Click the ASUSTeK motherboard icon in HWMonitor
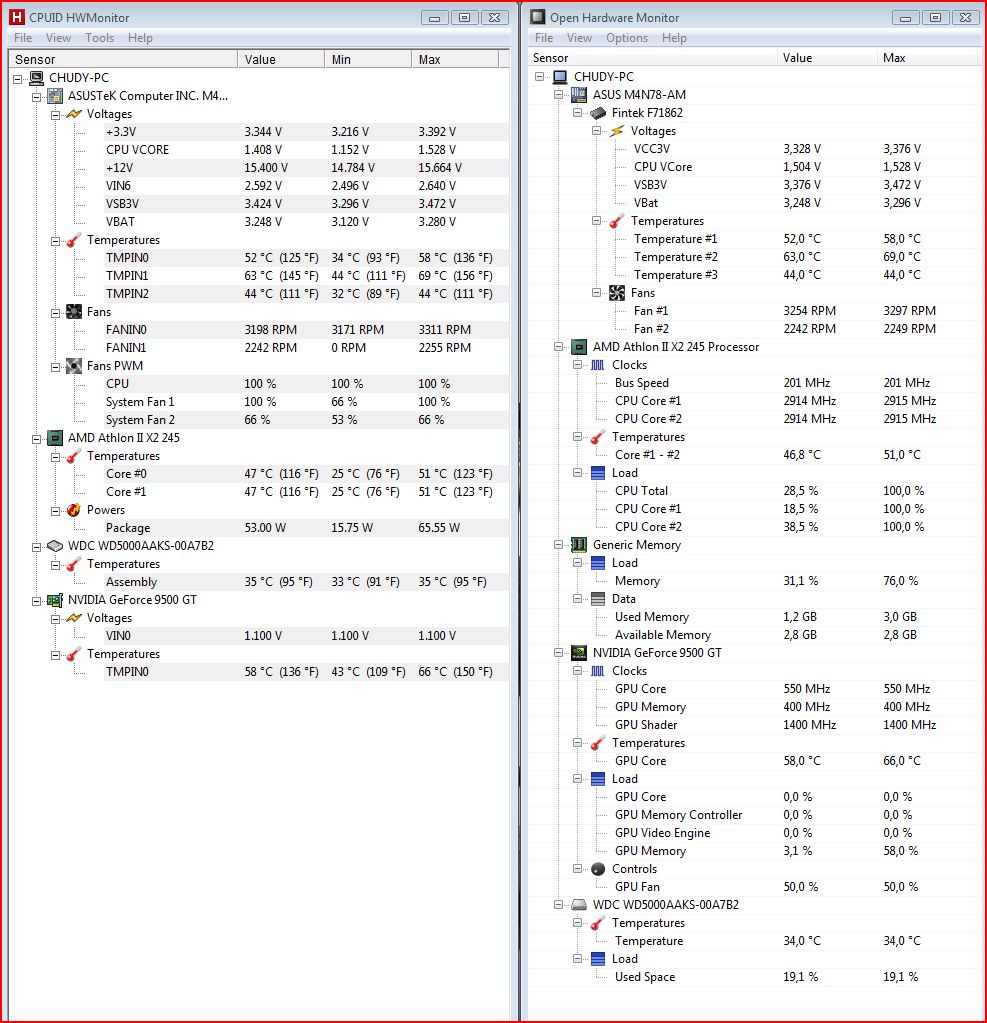The width and height of the screenshot is (987, 1023). pyautogui.click(x=55, y=96)
